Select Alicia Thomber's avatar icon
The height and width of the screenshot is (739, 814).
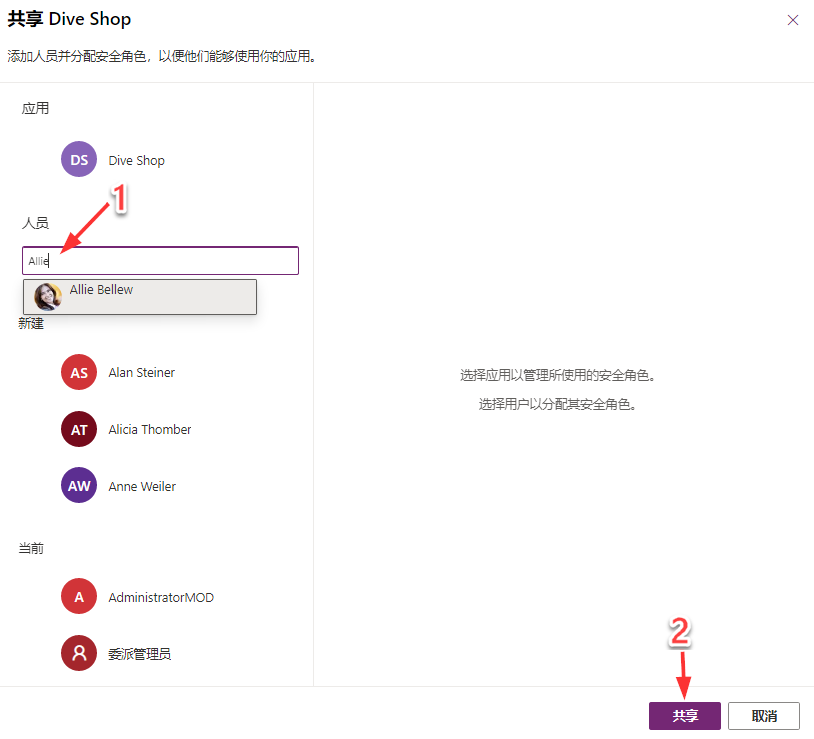[78, 429]
